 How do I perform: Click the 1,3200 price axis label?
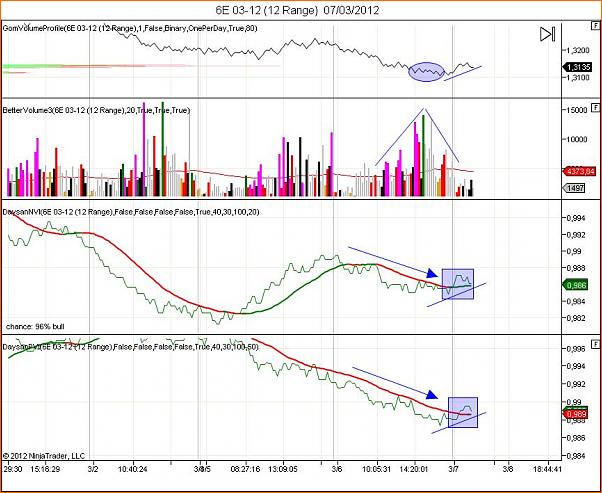pos(578,50)
